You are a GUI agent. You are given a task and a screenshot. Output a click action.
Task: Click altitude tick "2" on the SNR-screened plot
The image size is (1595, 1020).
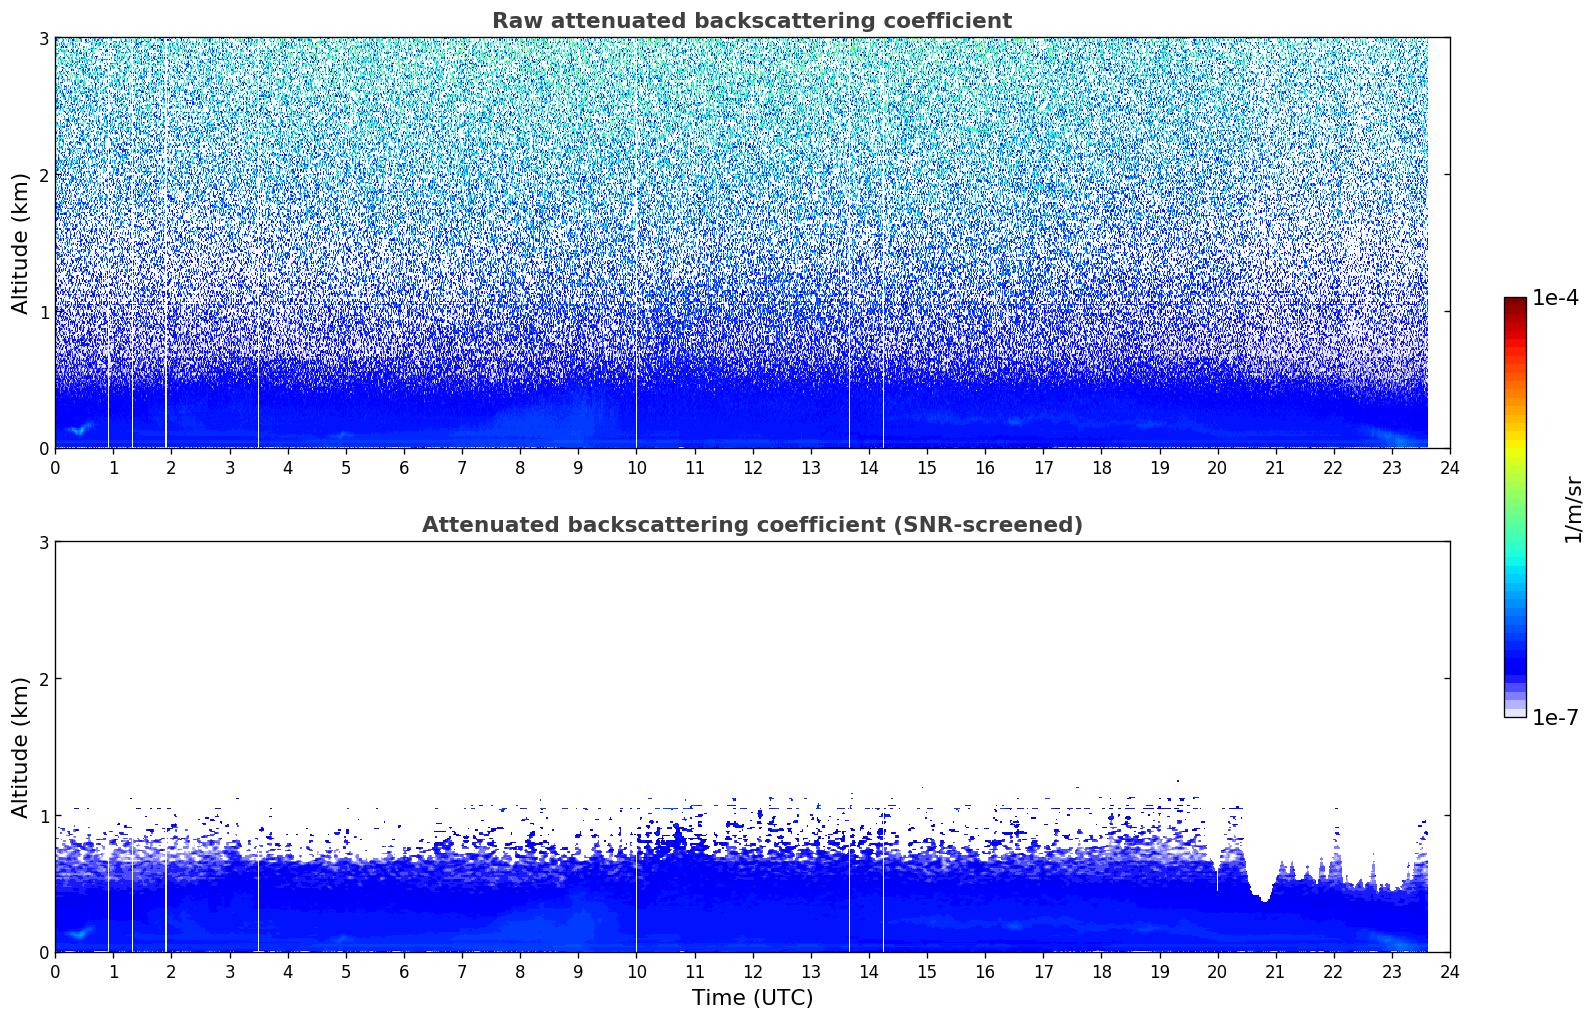coord(43,679)
